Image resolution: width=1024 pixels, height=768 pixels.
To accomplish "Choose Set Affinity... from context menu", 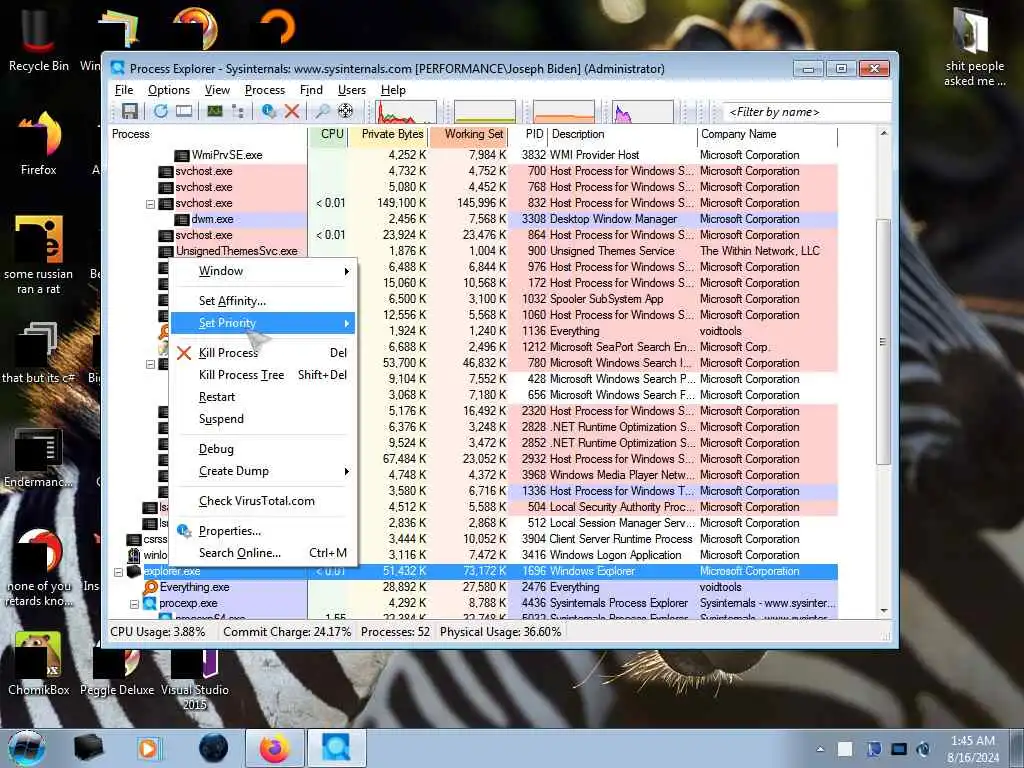I will click(x=263, y=301).
